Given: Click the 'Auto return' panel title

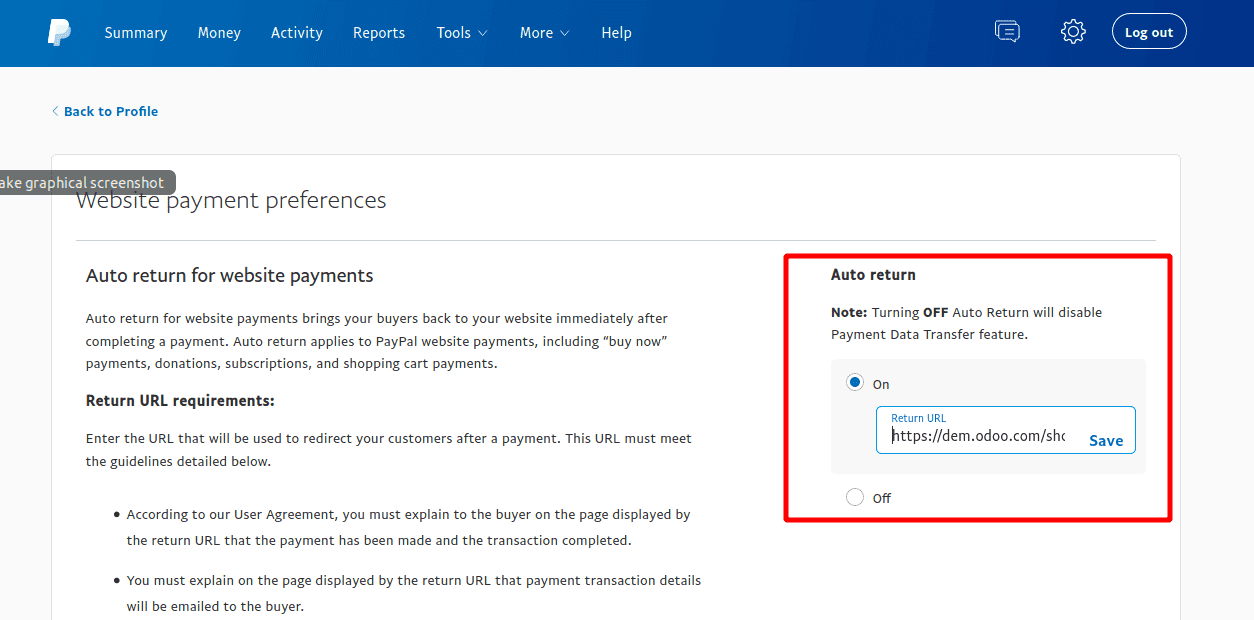Looking at the screenshot, I should (873, 274).
